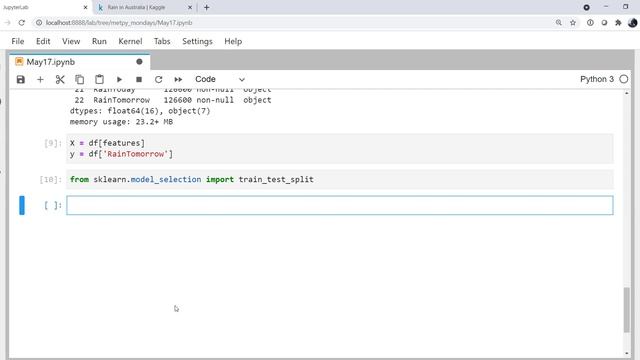Open a new browser tab
Screen dimensions: 640x360
(x=207, y=7)
